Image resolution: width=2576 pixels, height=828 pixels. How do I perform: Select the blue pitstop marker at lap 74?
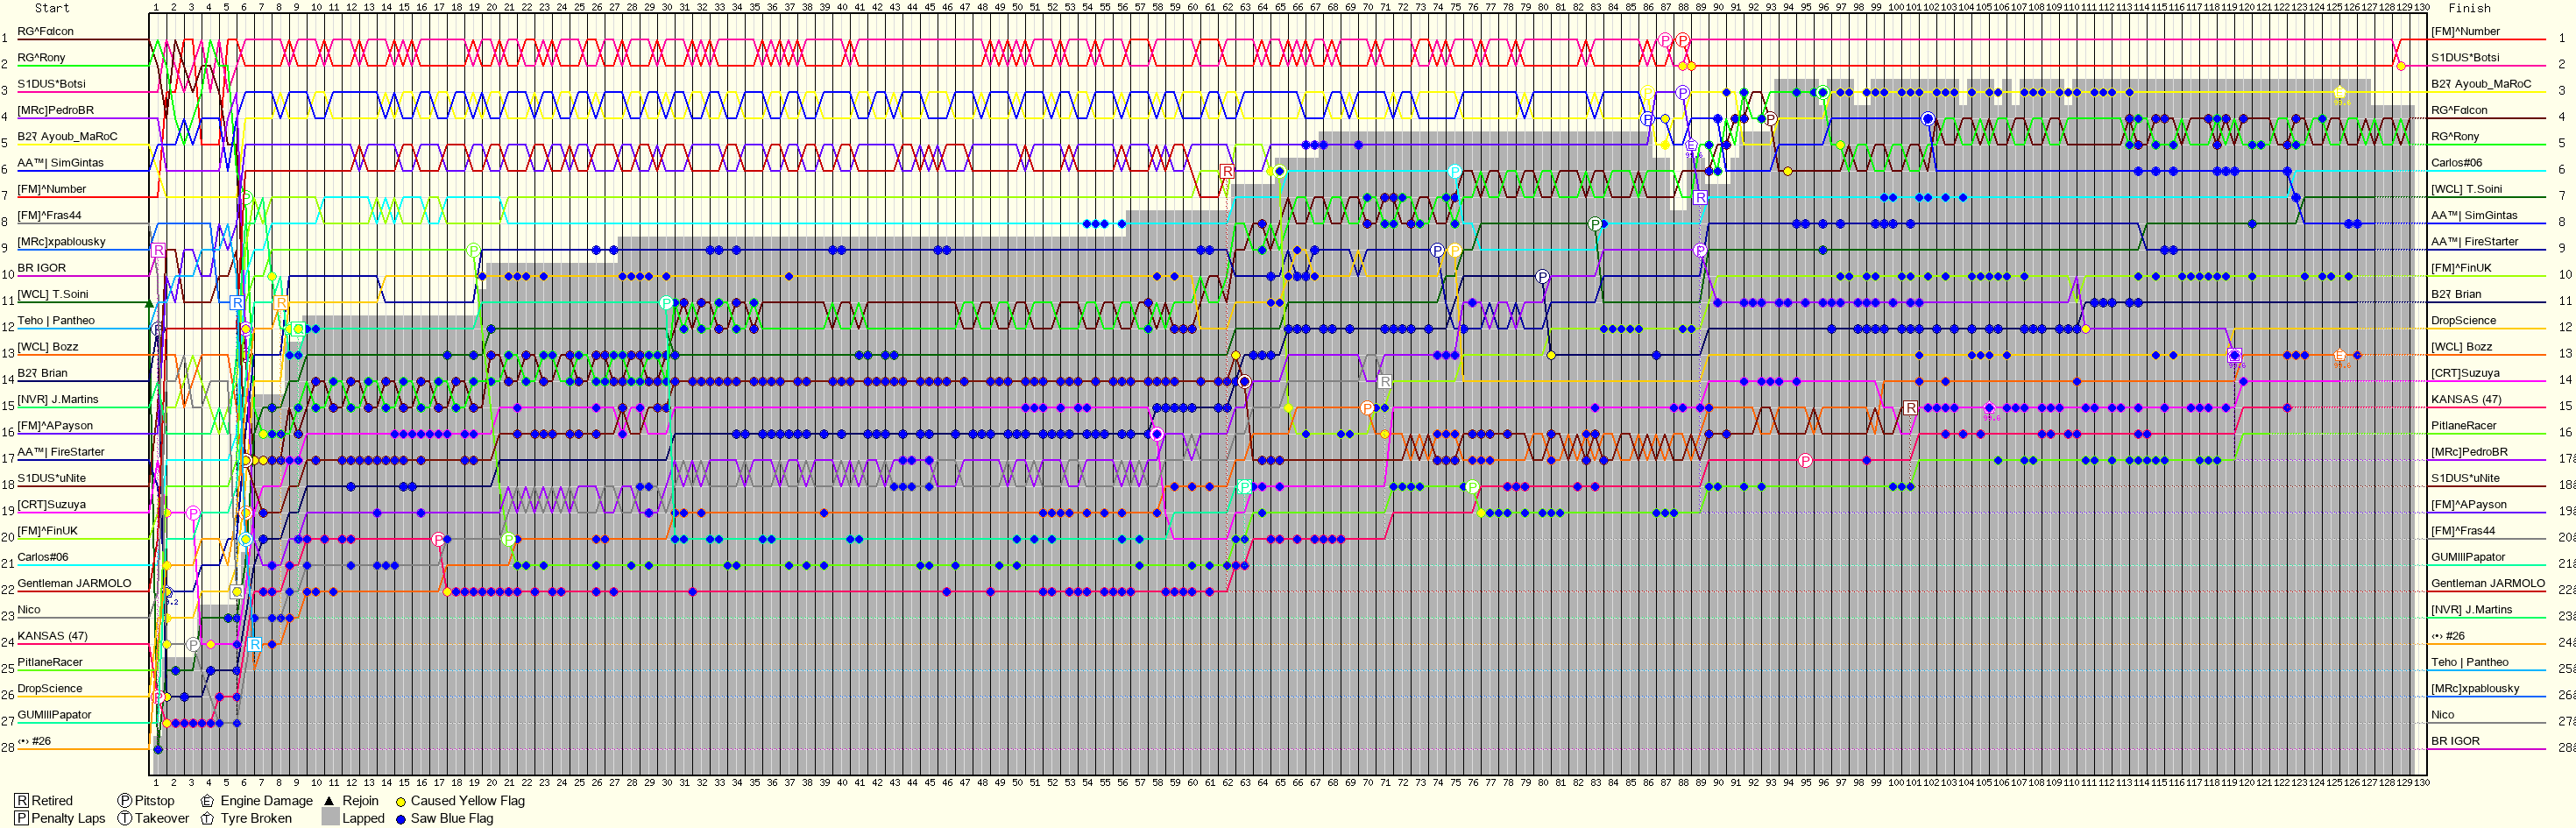1437,250
